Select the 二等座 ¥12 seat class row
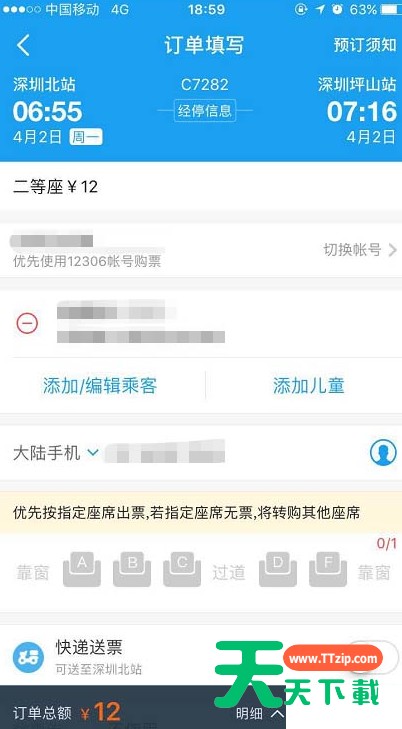Viewport: 402px width, 729px height. (201, 187)
